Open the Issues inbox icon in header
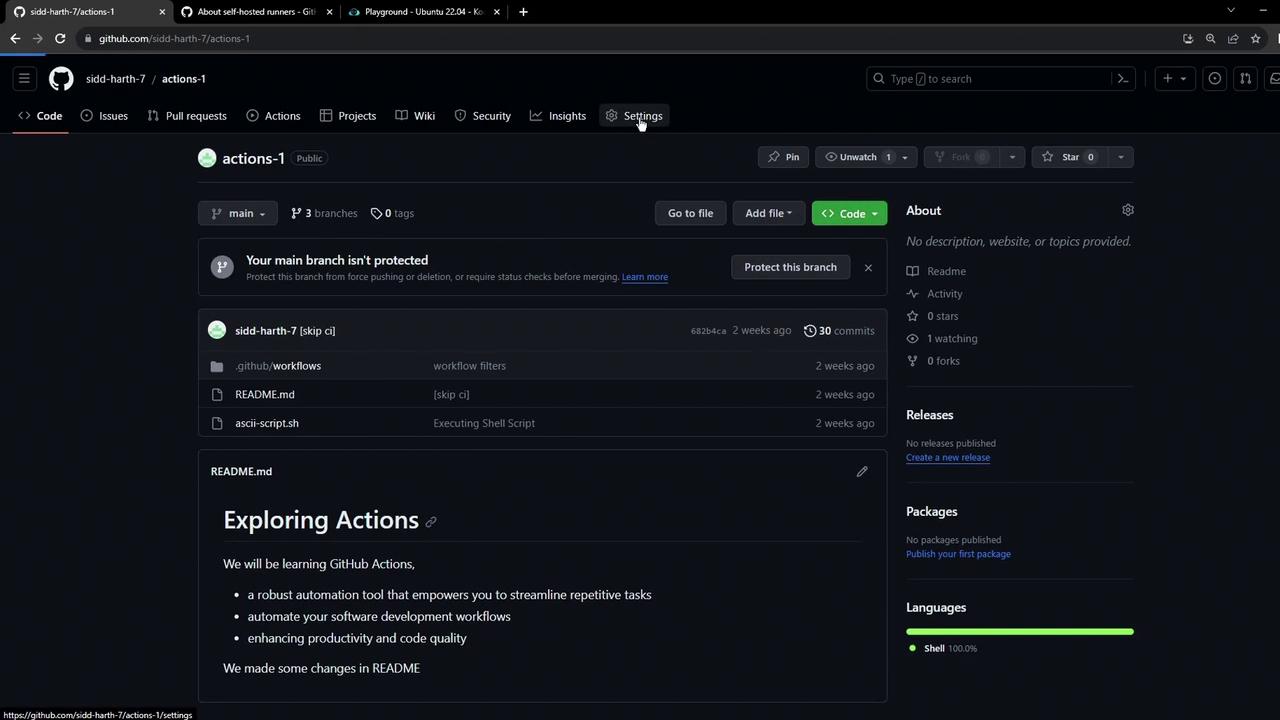1280x720 pixels. click(1214, 79)
